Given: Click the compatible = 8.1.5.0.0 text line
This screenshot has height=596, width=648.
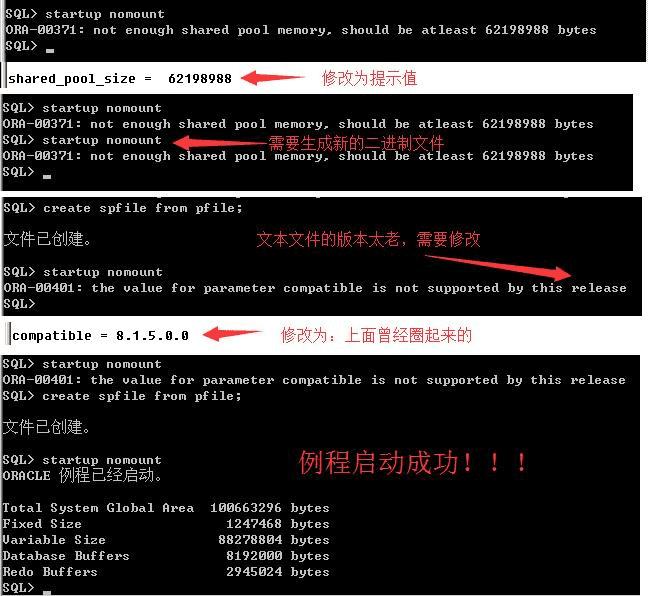Looking at the screenshot, I should click(100, 335).
